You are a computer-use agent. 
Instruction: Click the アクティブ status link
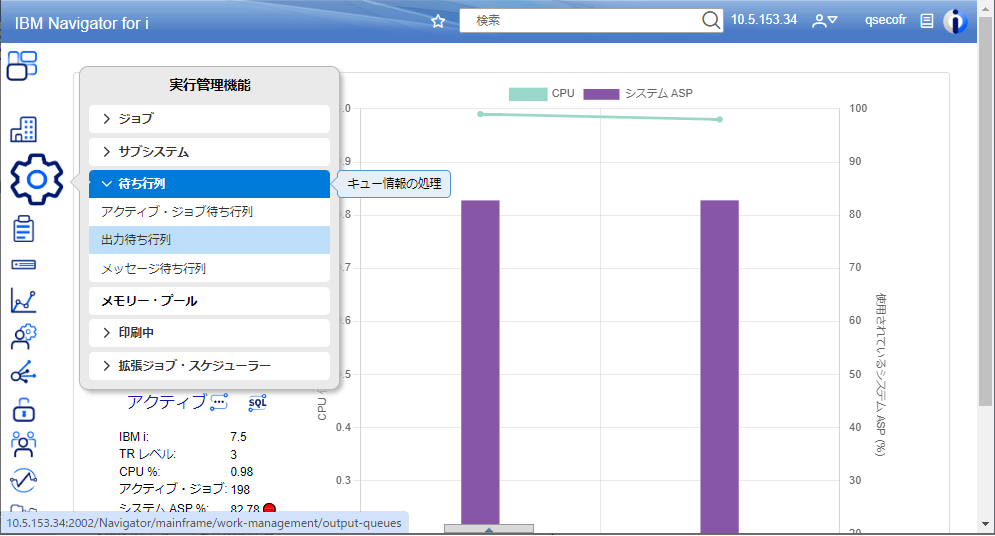click(x=167, y=402)
